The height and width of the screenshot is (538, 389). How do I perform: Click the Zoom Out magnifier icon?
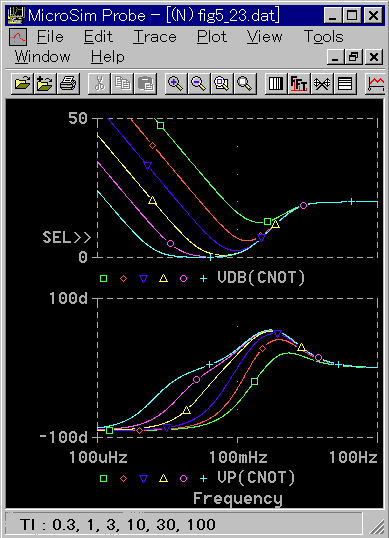tap(199, 83)
